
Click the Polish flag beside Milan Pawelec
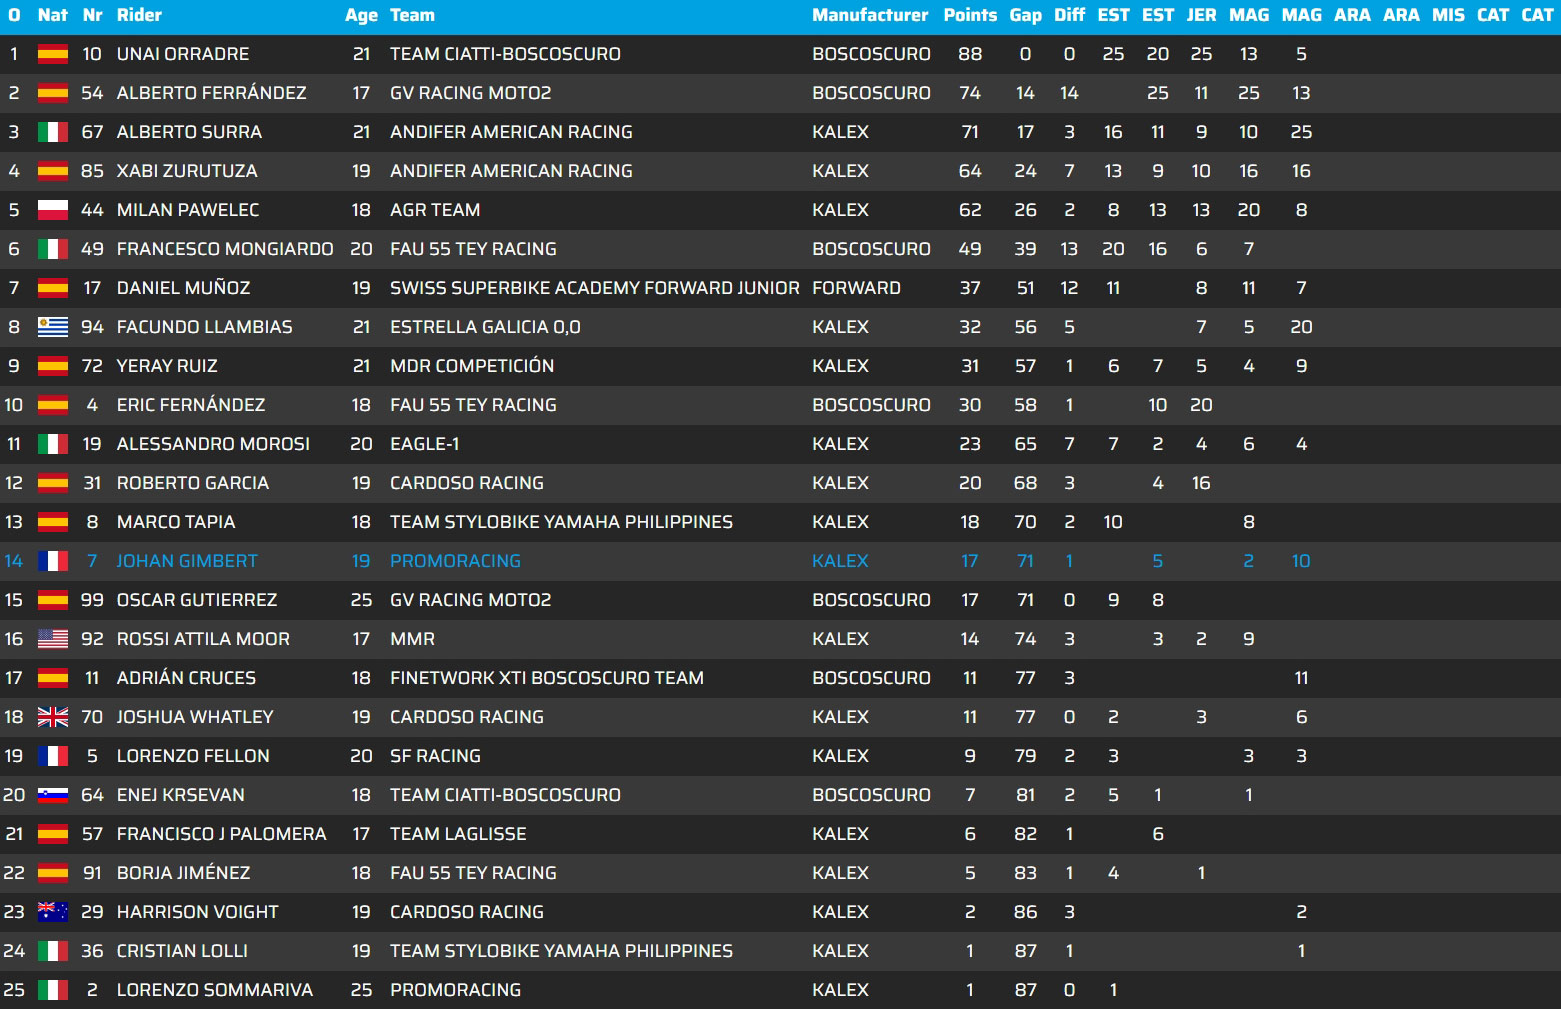coord(52,210)
